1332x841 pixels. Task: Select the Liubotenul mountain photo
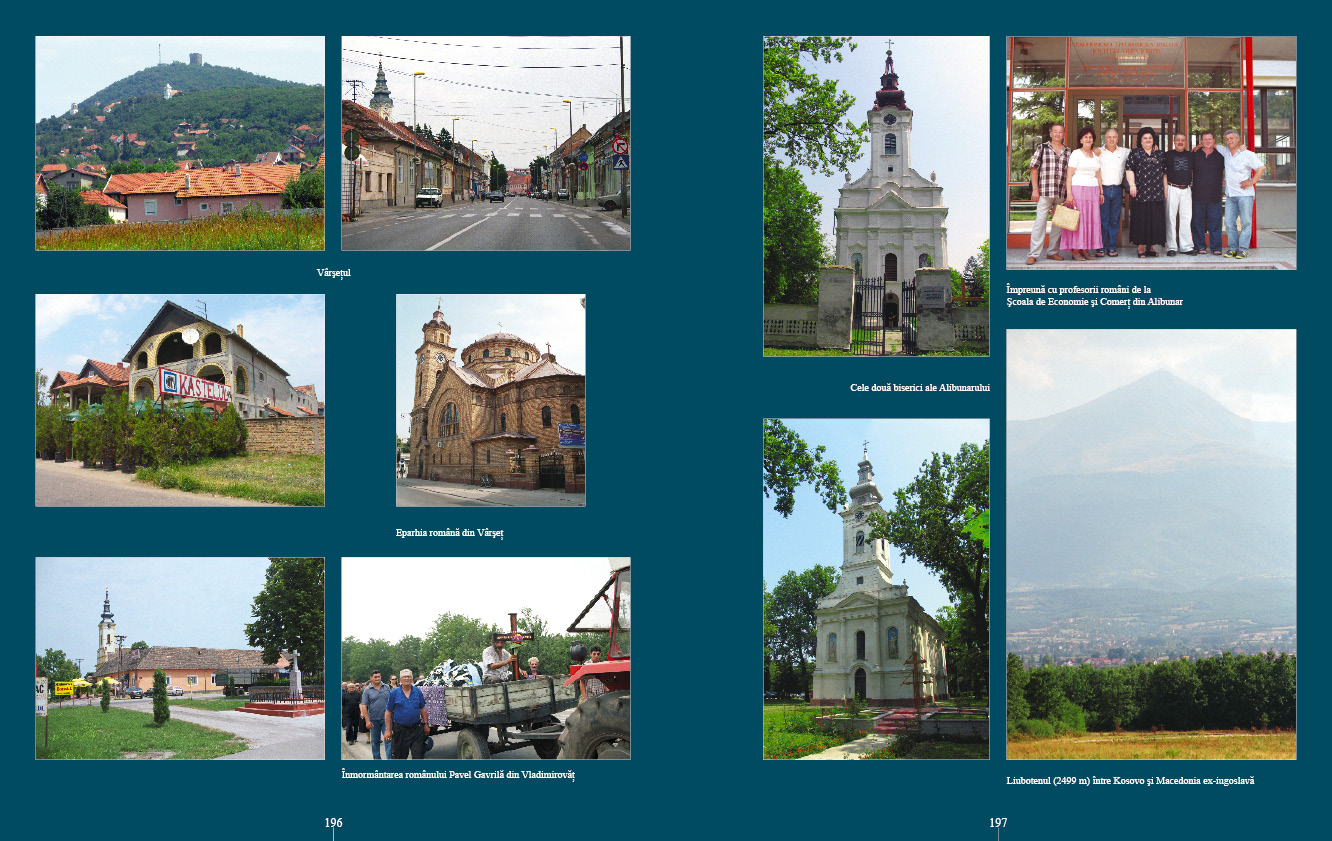point(1151,544)
